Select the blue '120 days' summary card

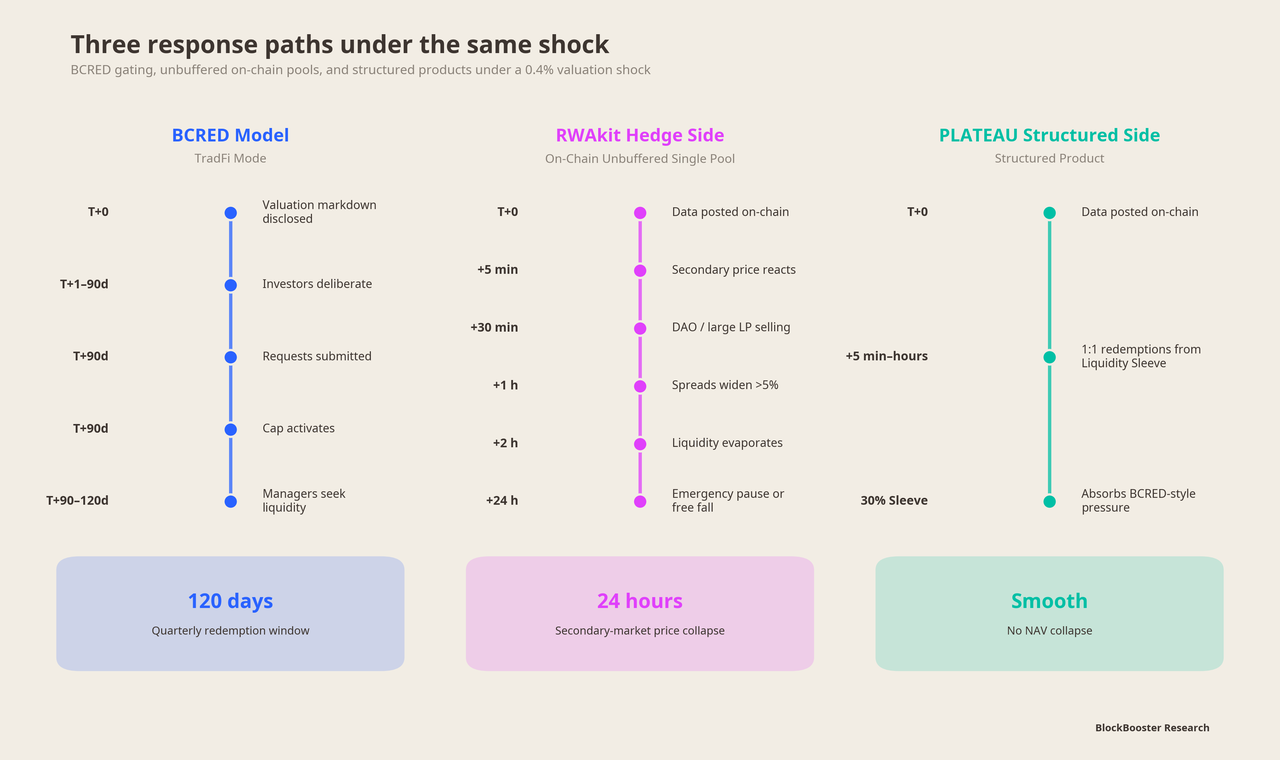tap(230, 613)
